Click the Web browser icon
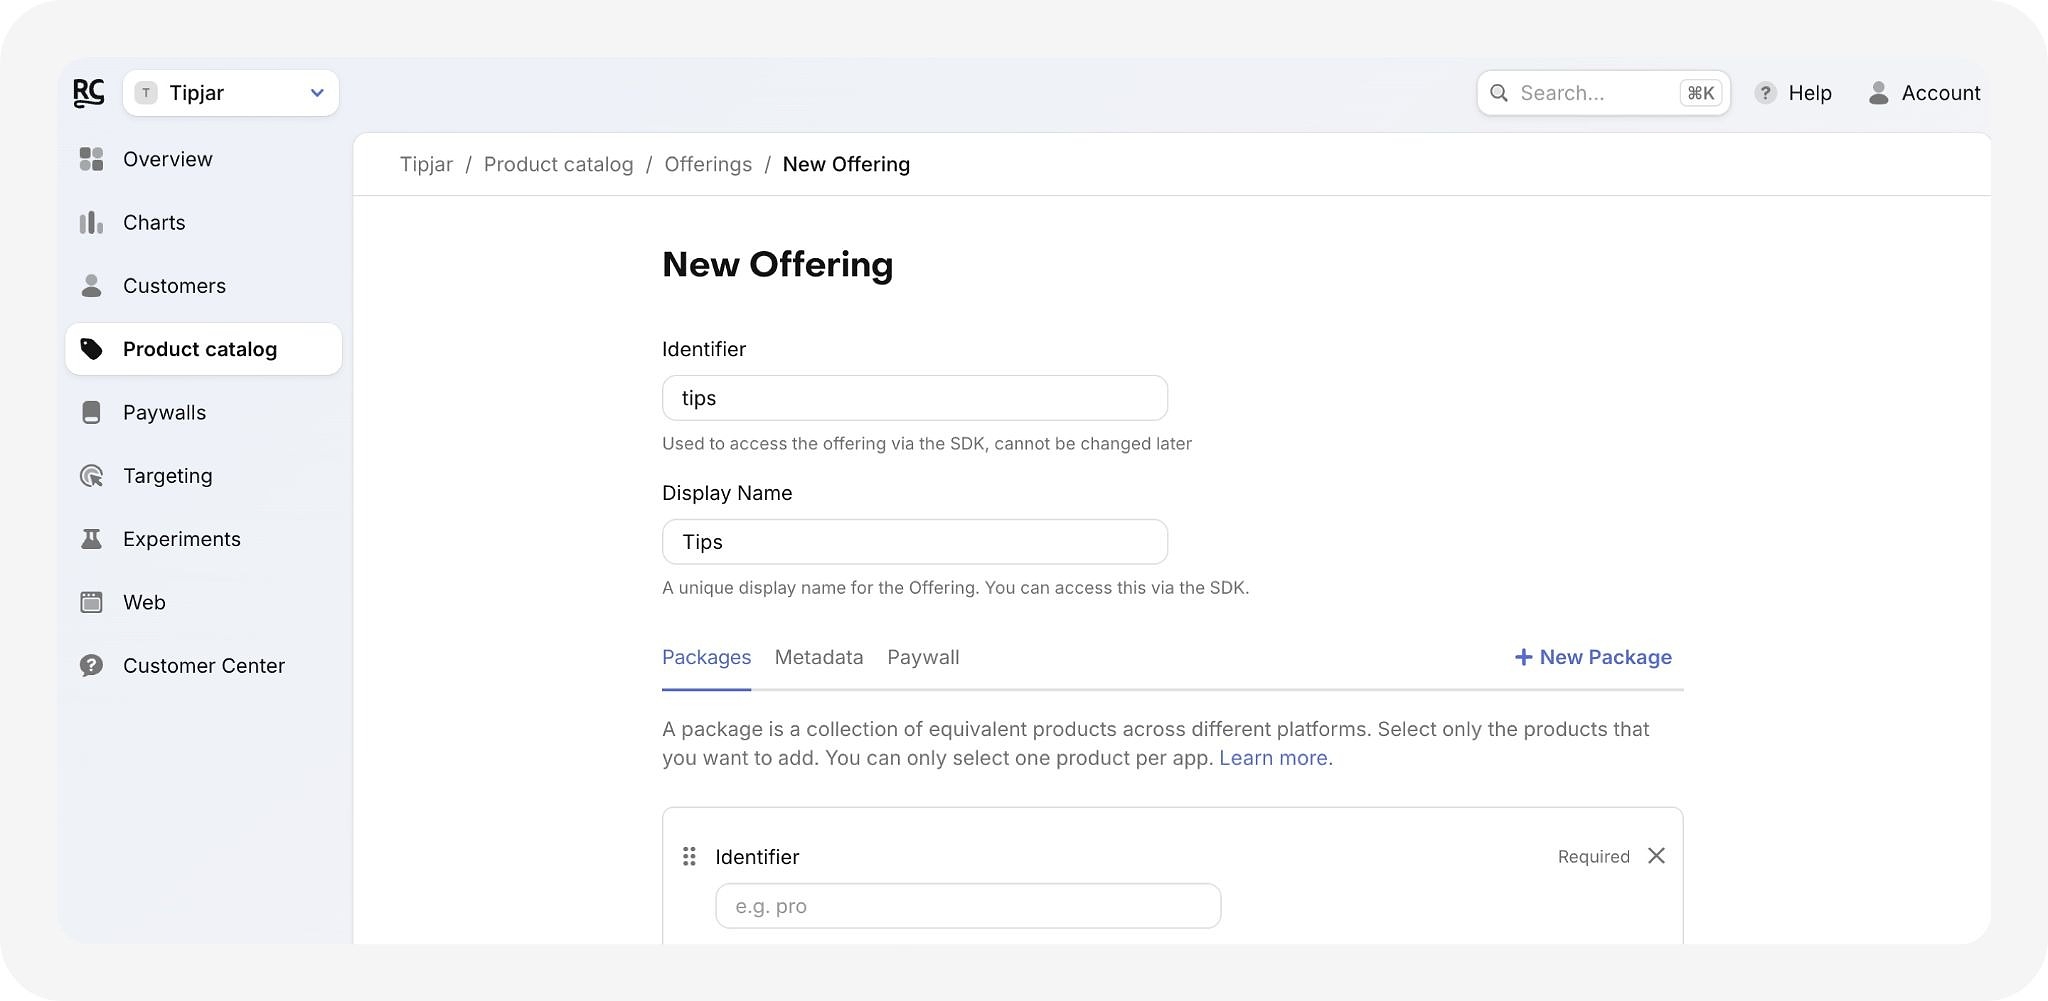The height and width of the screenshot is (1001, 2048). (91, 602)
